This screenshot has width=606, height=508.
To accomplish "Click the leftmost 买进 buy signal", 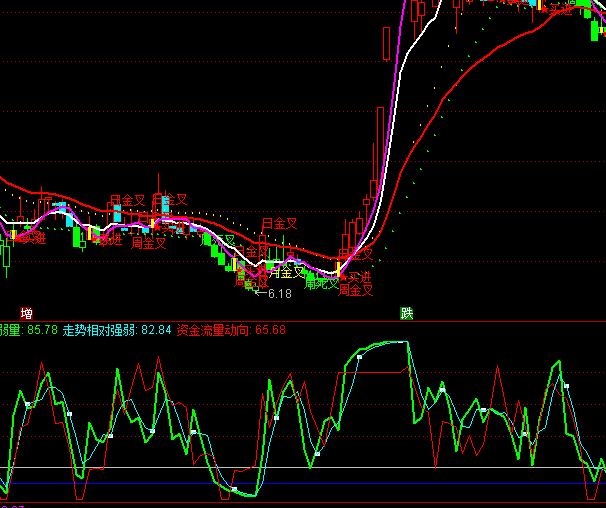I will point(31,238).
